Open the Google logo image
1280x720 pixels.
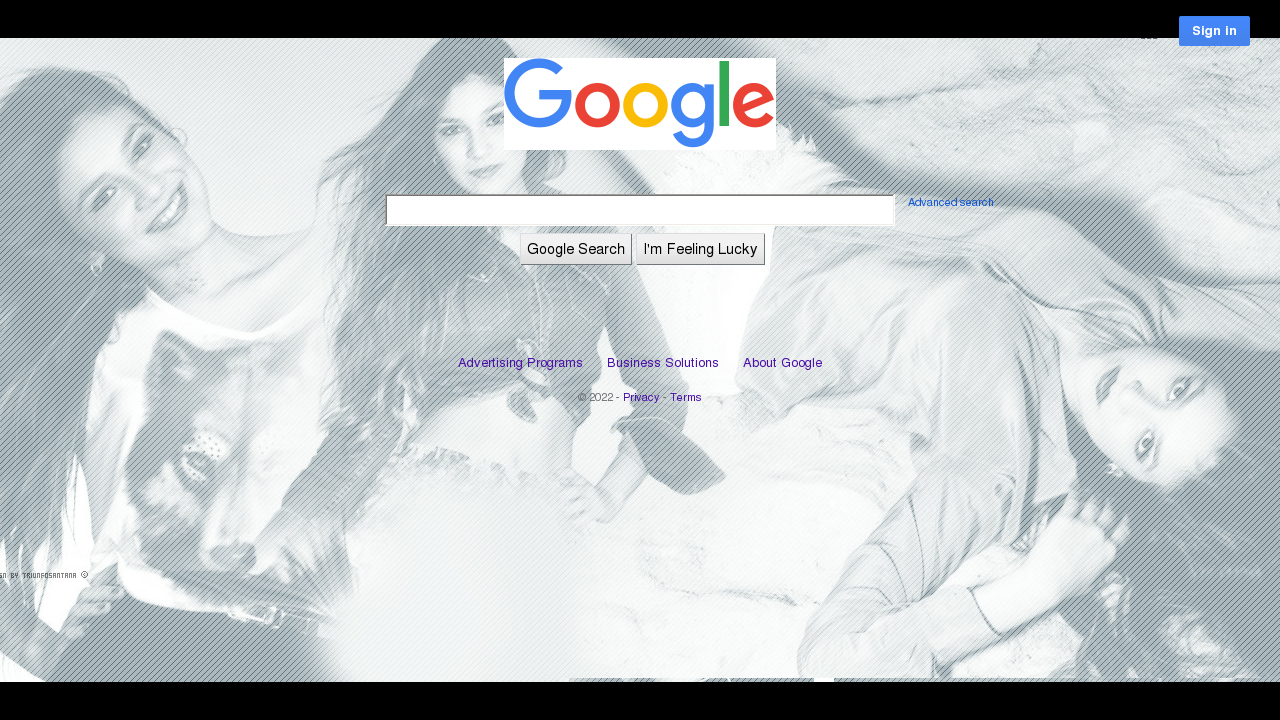(x=640, y=104)
